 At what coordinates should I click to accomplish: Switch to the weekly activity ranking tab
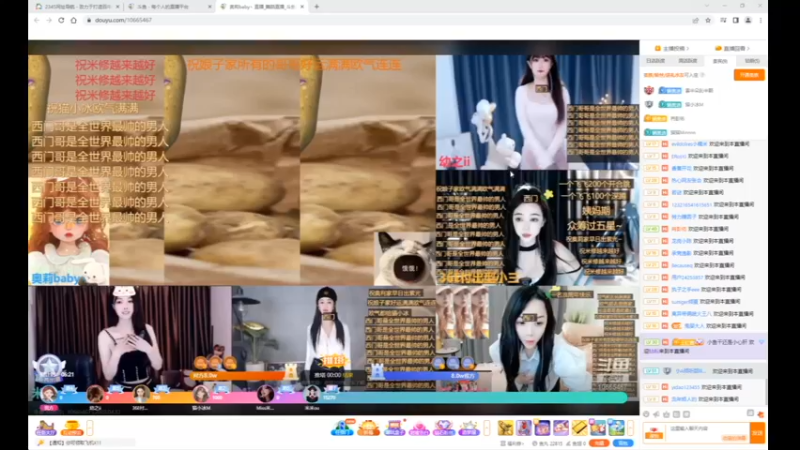[x=688, y=61]
